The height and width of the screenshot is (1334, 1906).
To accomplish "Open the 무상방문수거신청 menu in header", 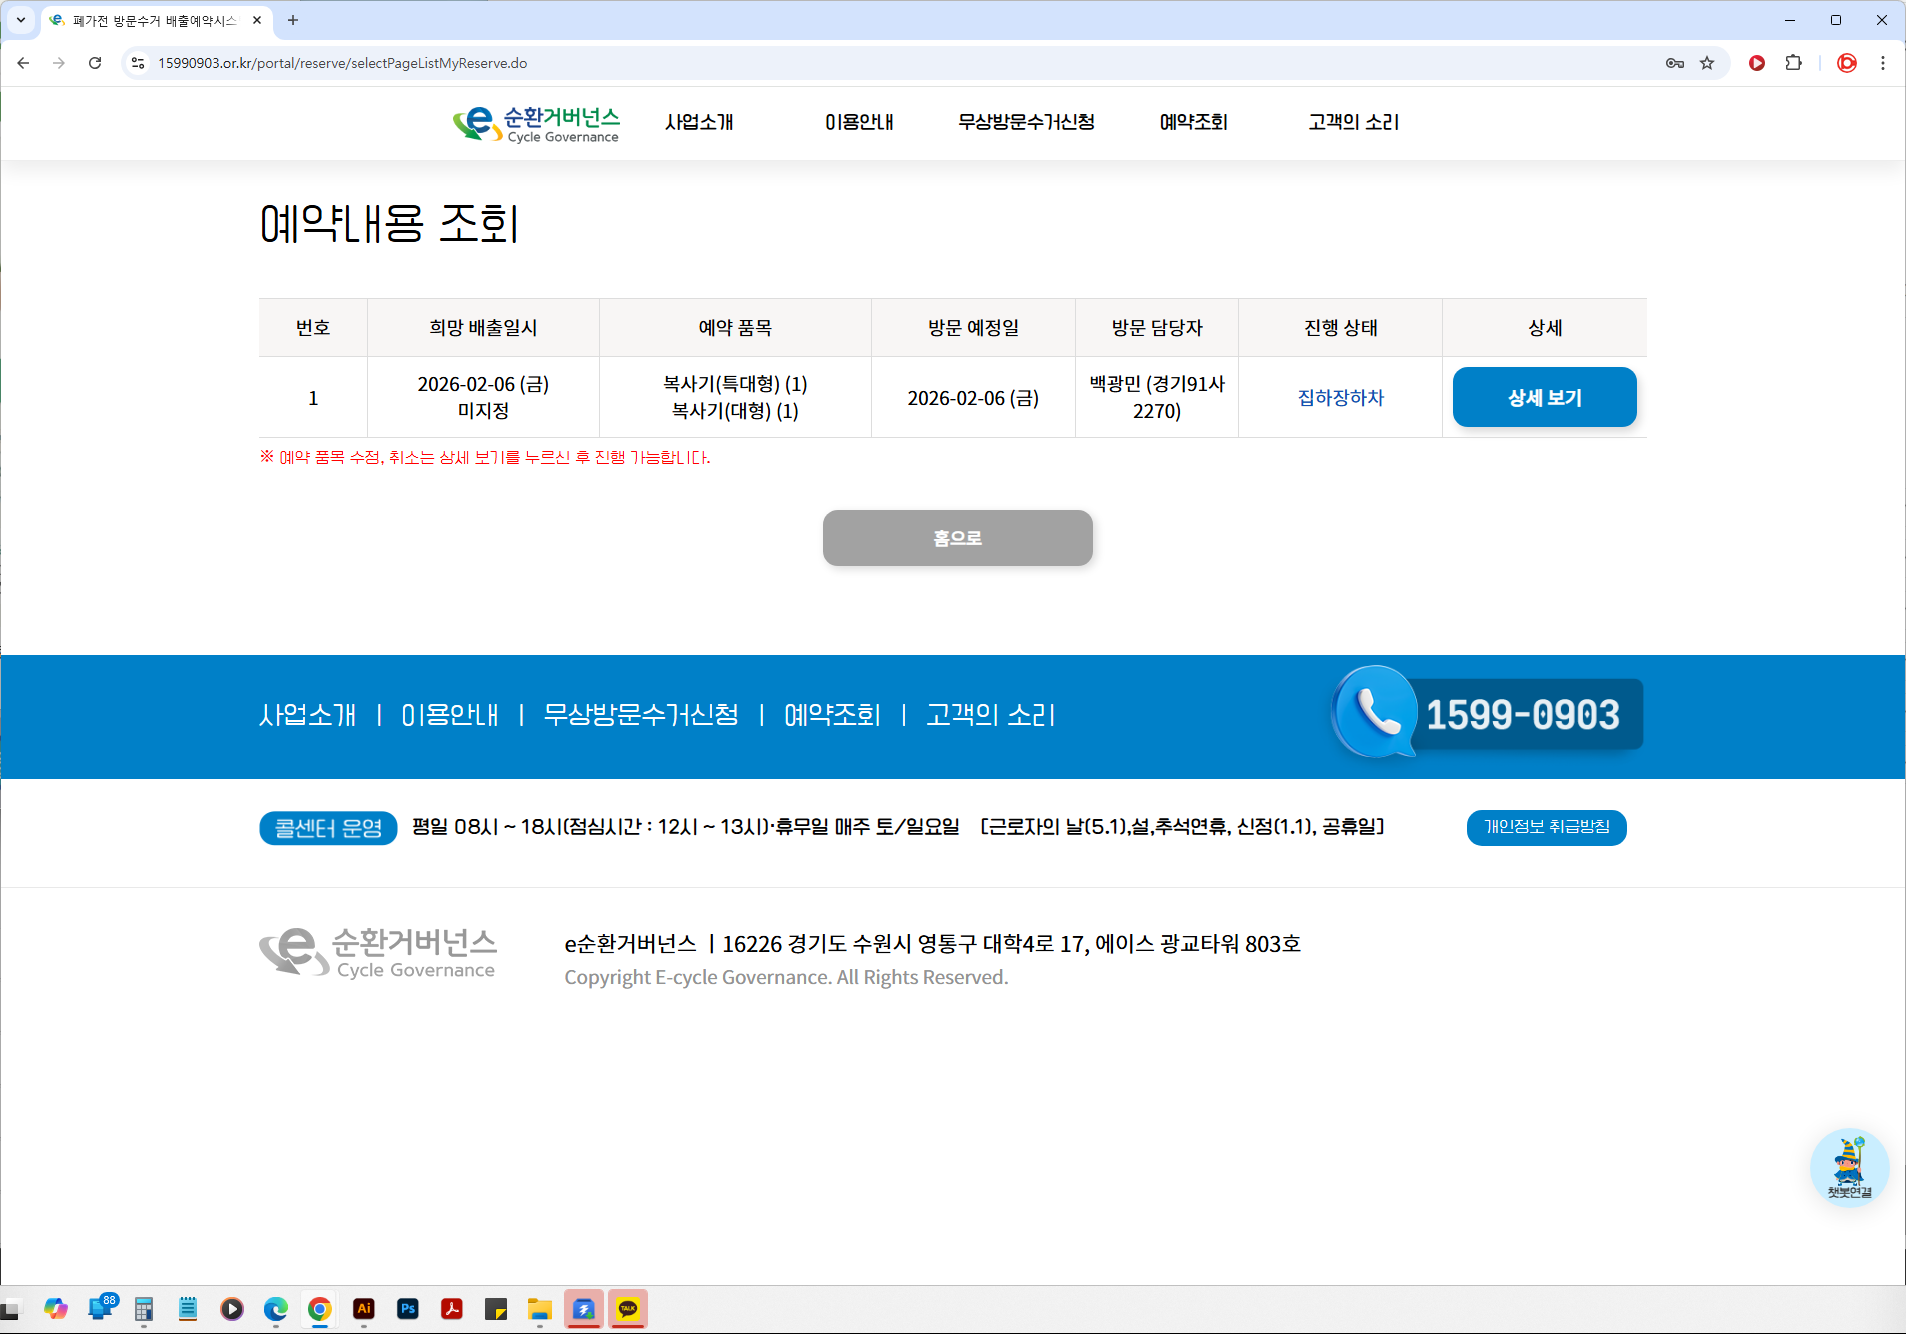I will tap(1026, 122).
